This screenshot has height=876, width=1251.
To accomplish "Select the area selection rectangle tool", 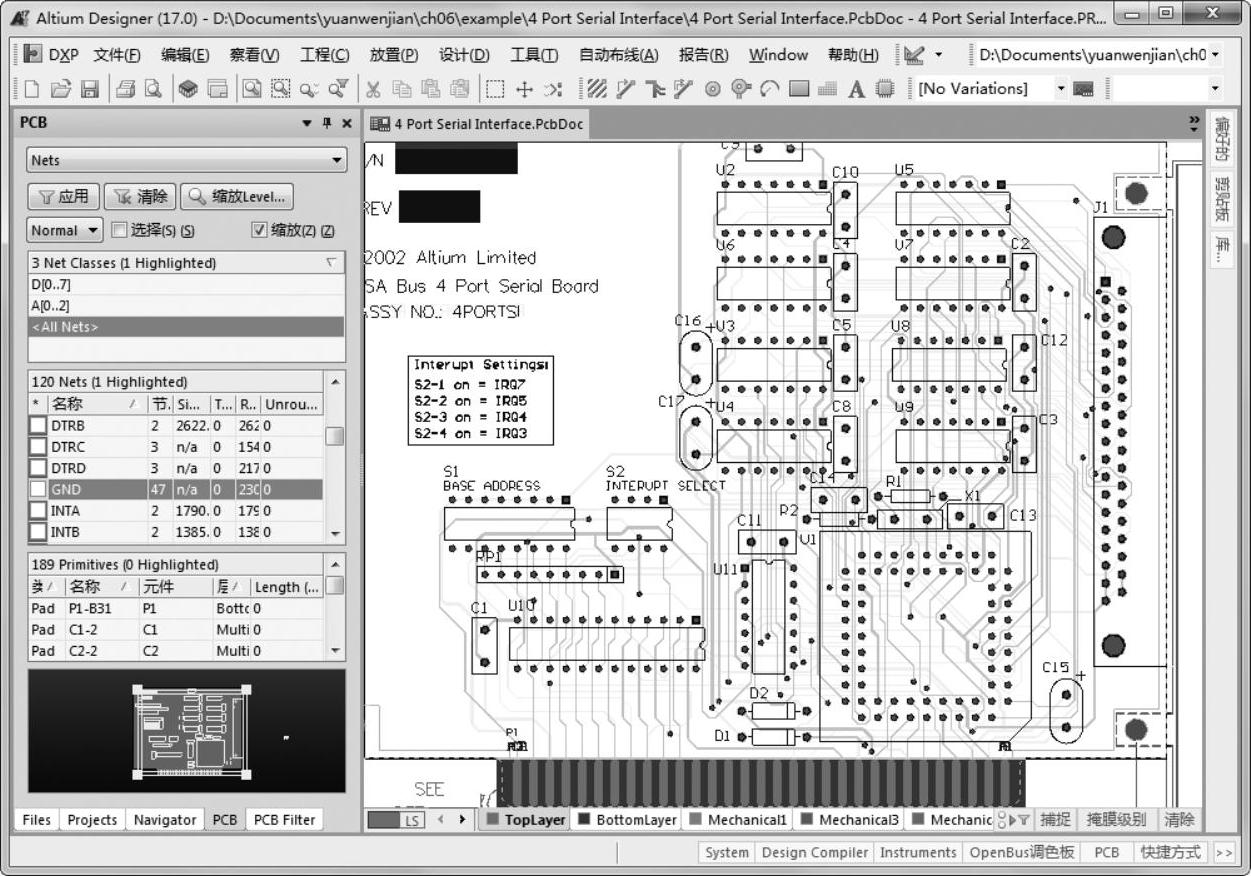I will [494, 89].
